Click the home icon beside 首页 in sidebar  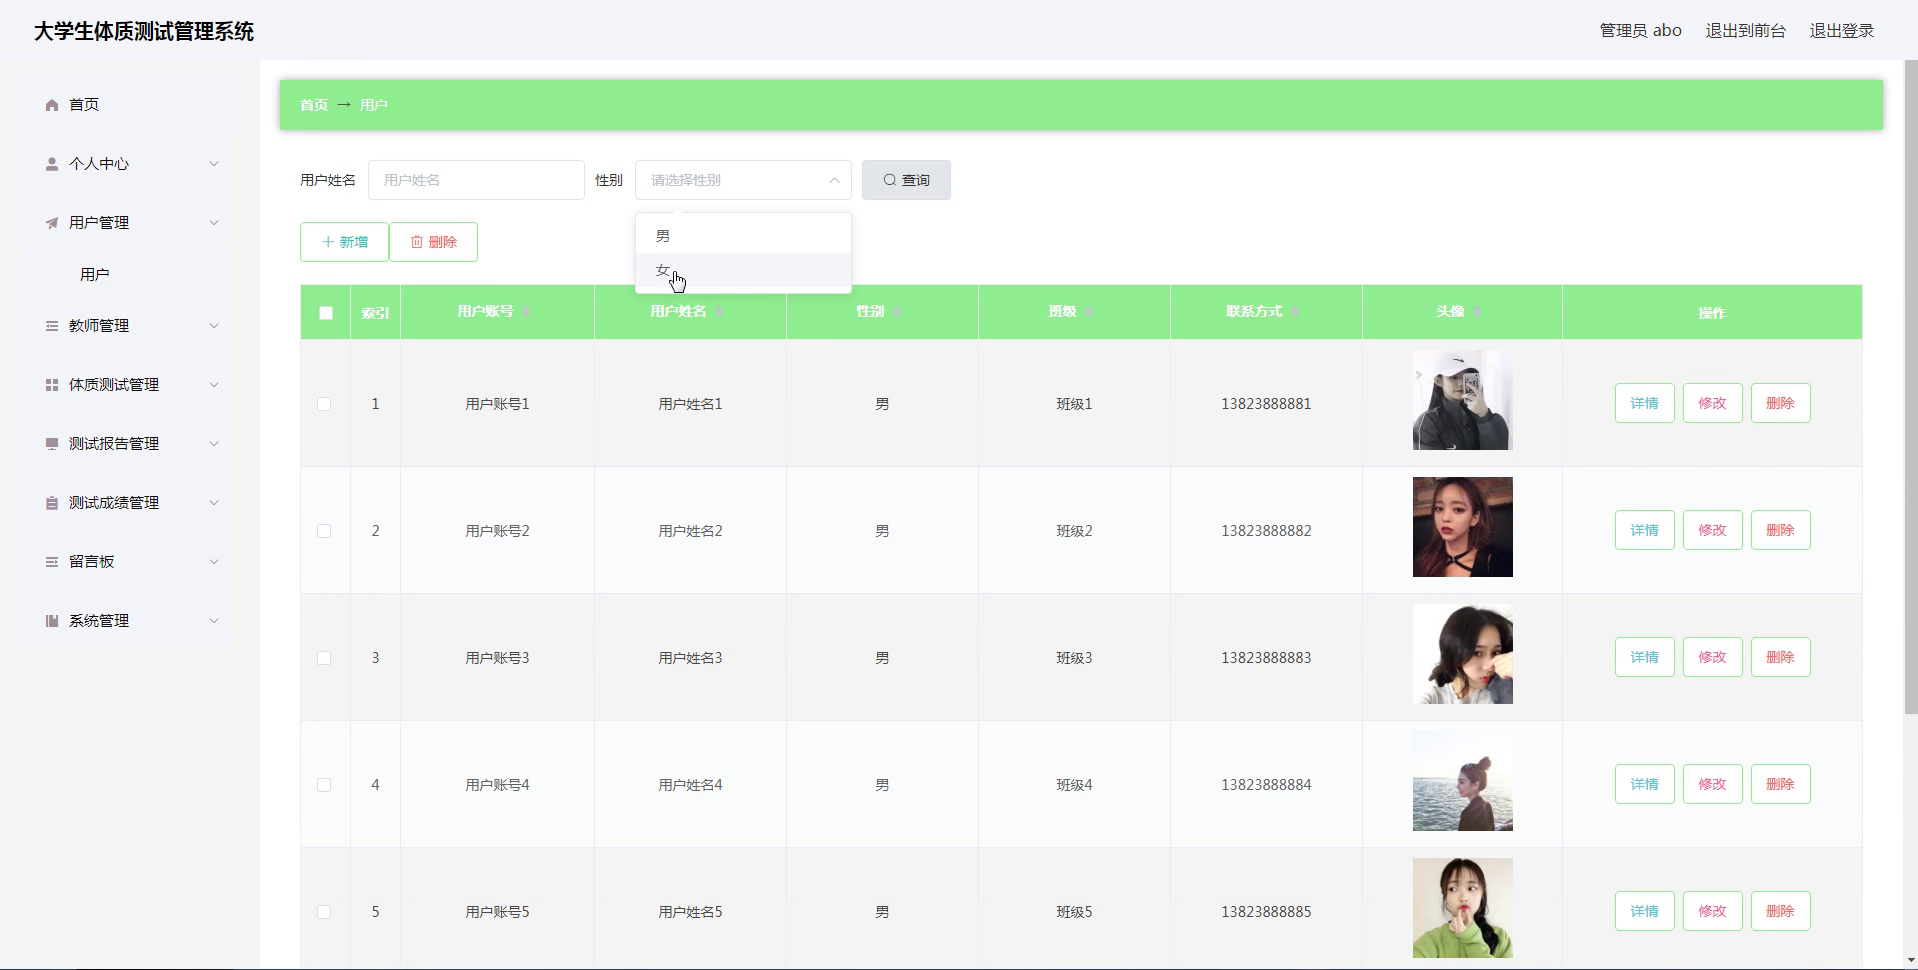tap(52, 105)
